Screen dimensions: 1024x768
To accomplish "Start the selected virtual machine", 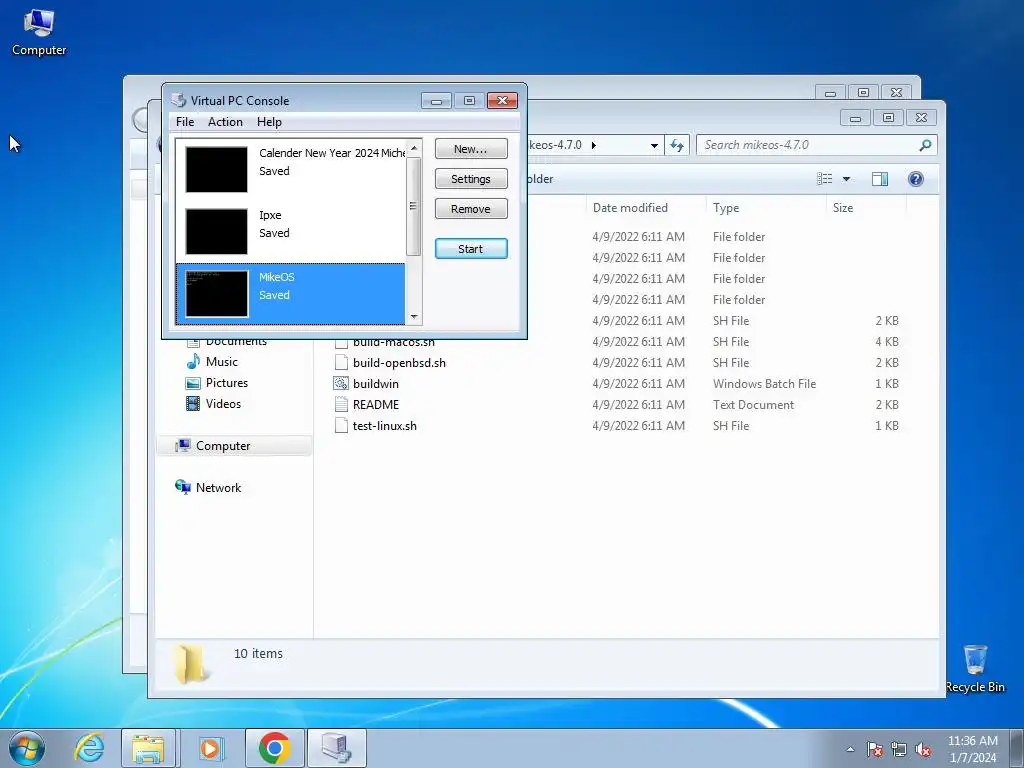I will (x=471, y=249).
